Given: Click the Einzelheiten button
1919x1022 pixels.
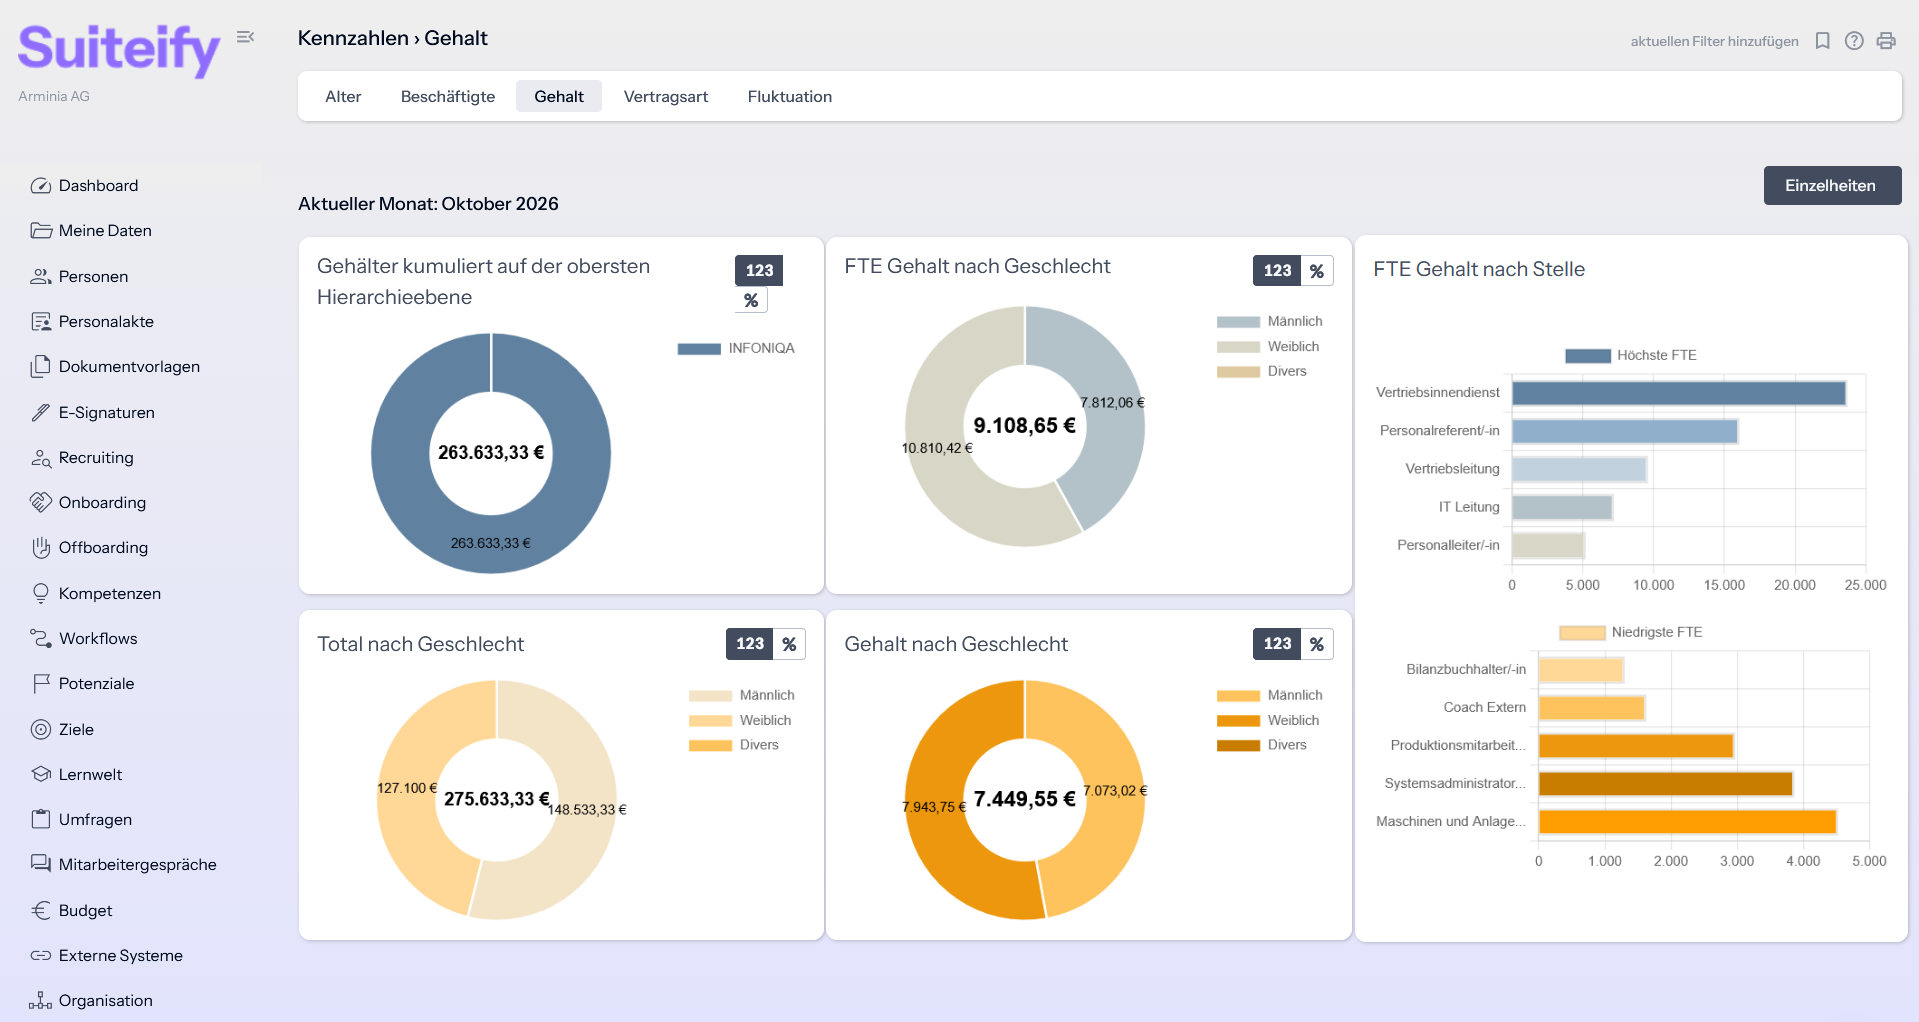Looking at the screenshot, I should point(1832,185).
